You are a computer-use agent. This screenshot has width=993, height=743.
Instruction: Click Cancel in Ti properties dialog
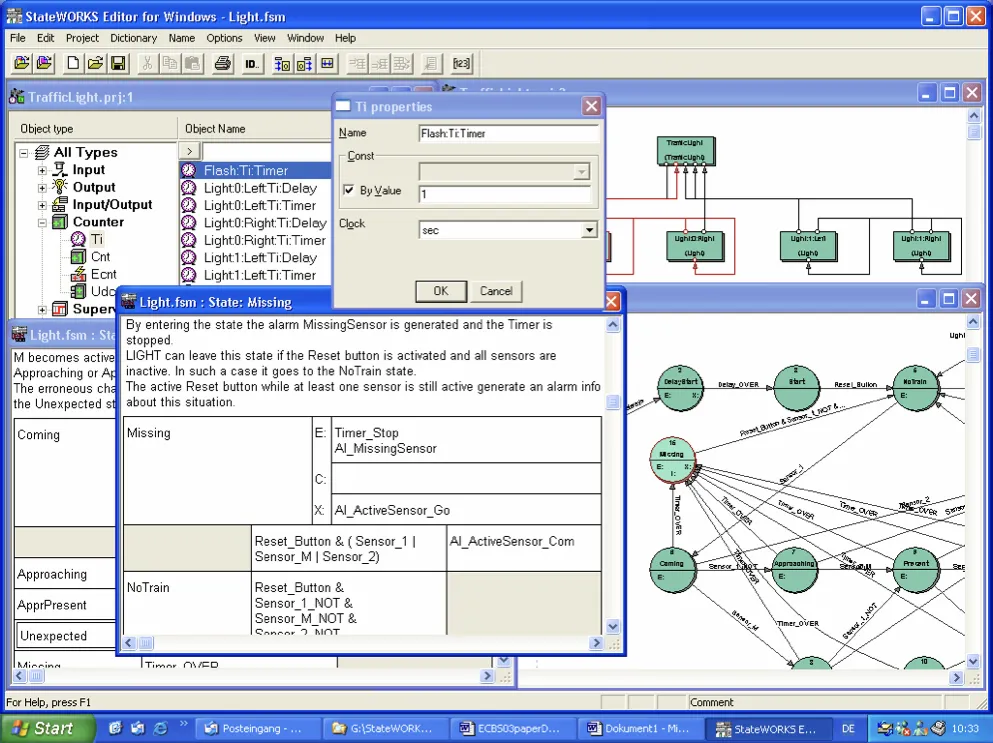(496, 291)
